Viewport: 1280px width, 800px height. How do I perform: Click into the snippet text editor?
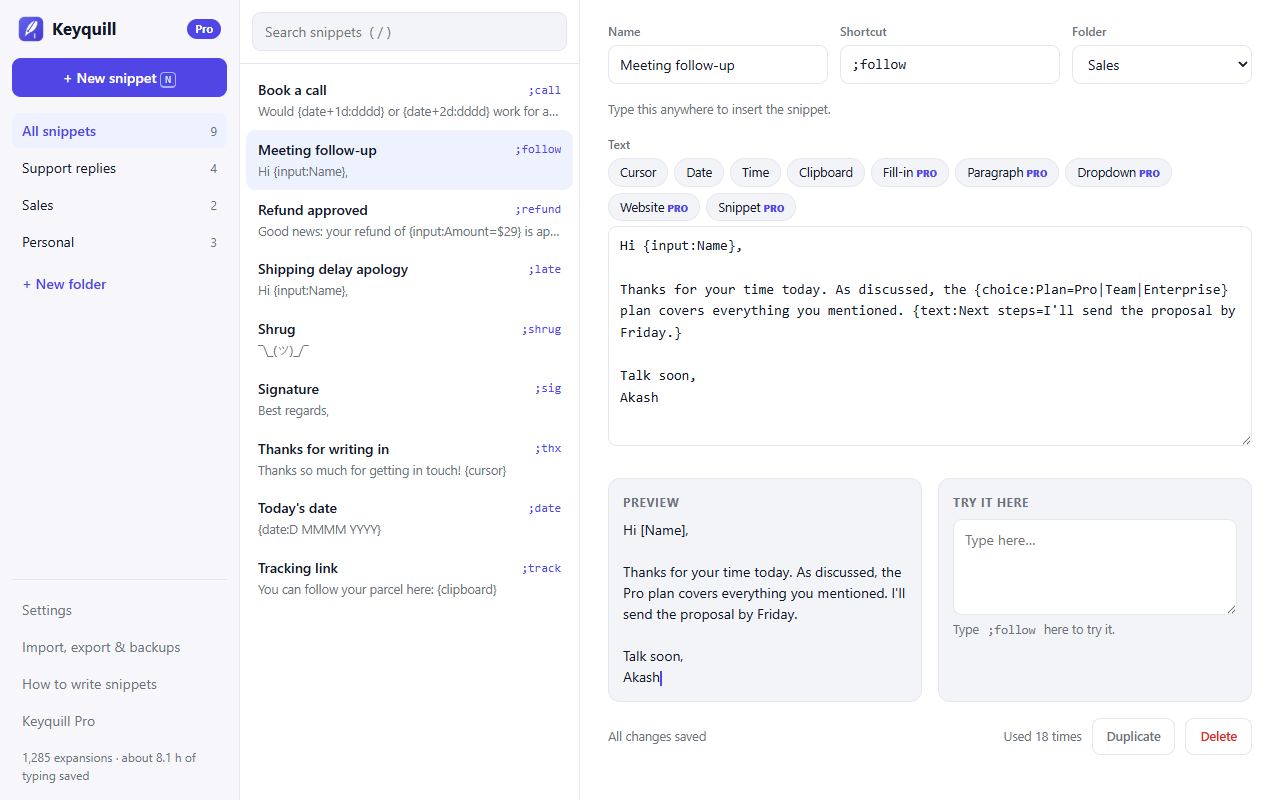point(930,336)
